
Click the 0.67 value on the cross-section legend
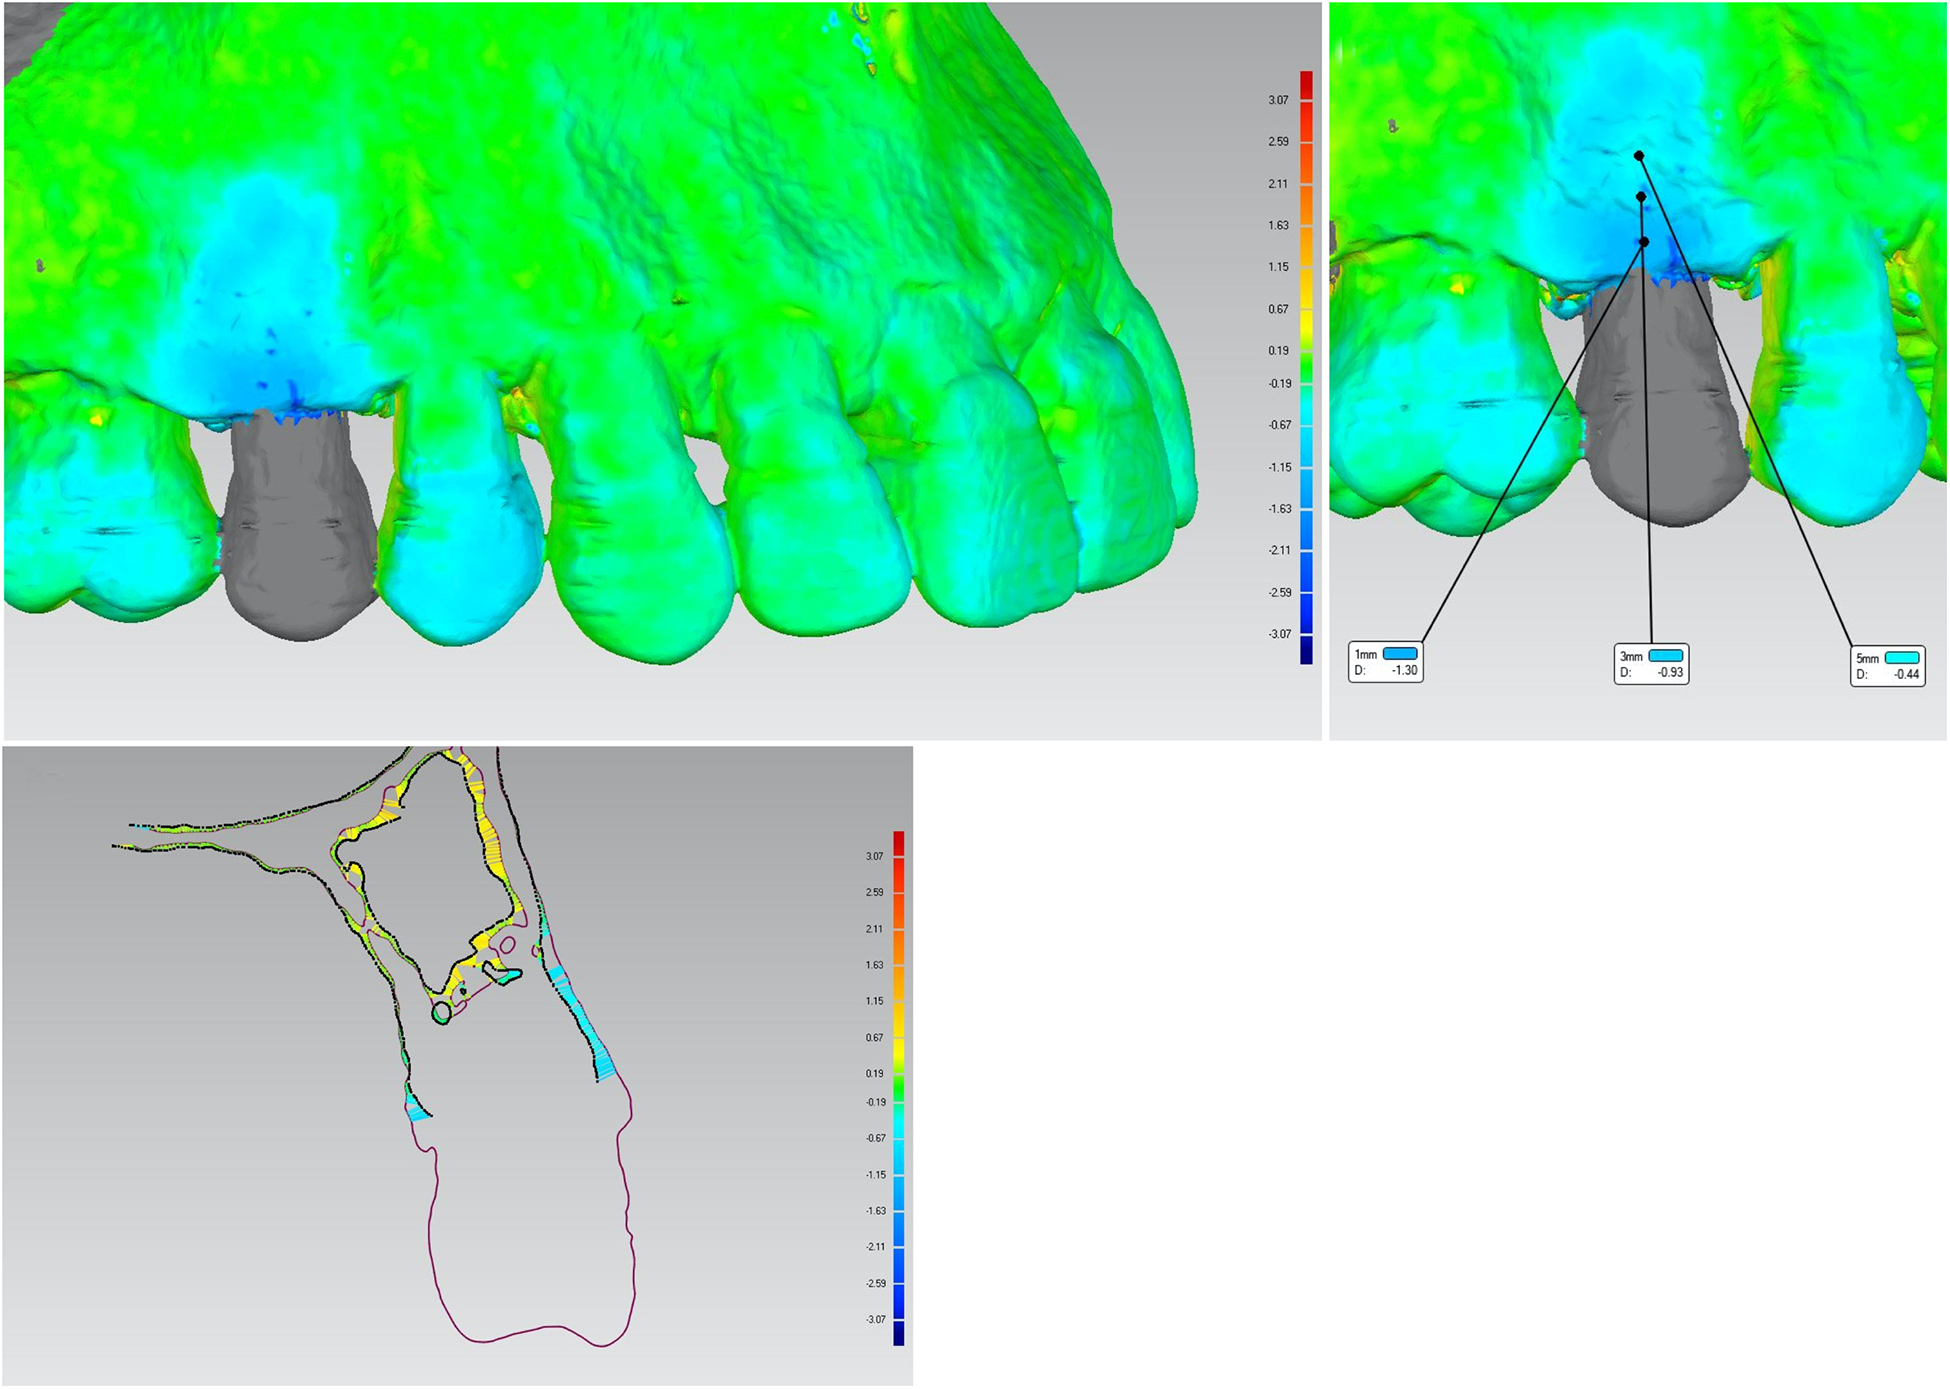874,1038
